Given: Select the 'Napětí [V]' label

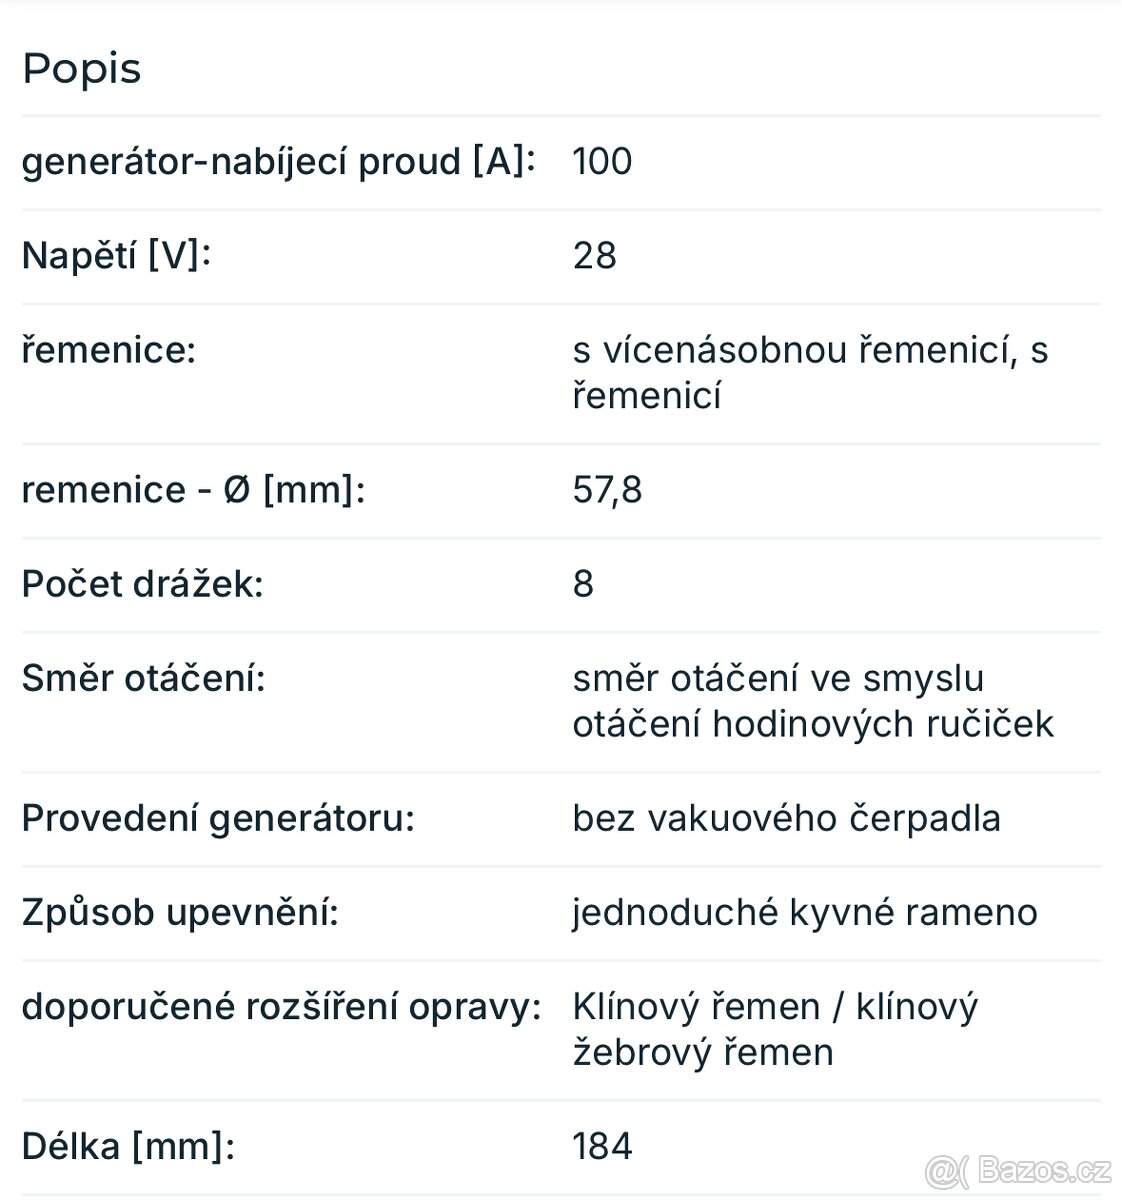Looking at the screenshot, I should 117,255.
